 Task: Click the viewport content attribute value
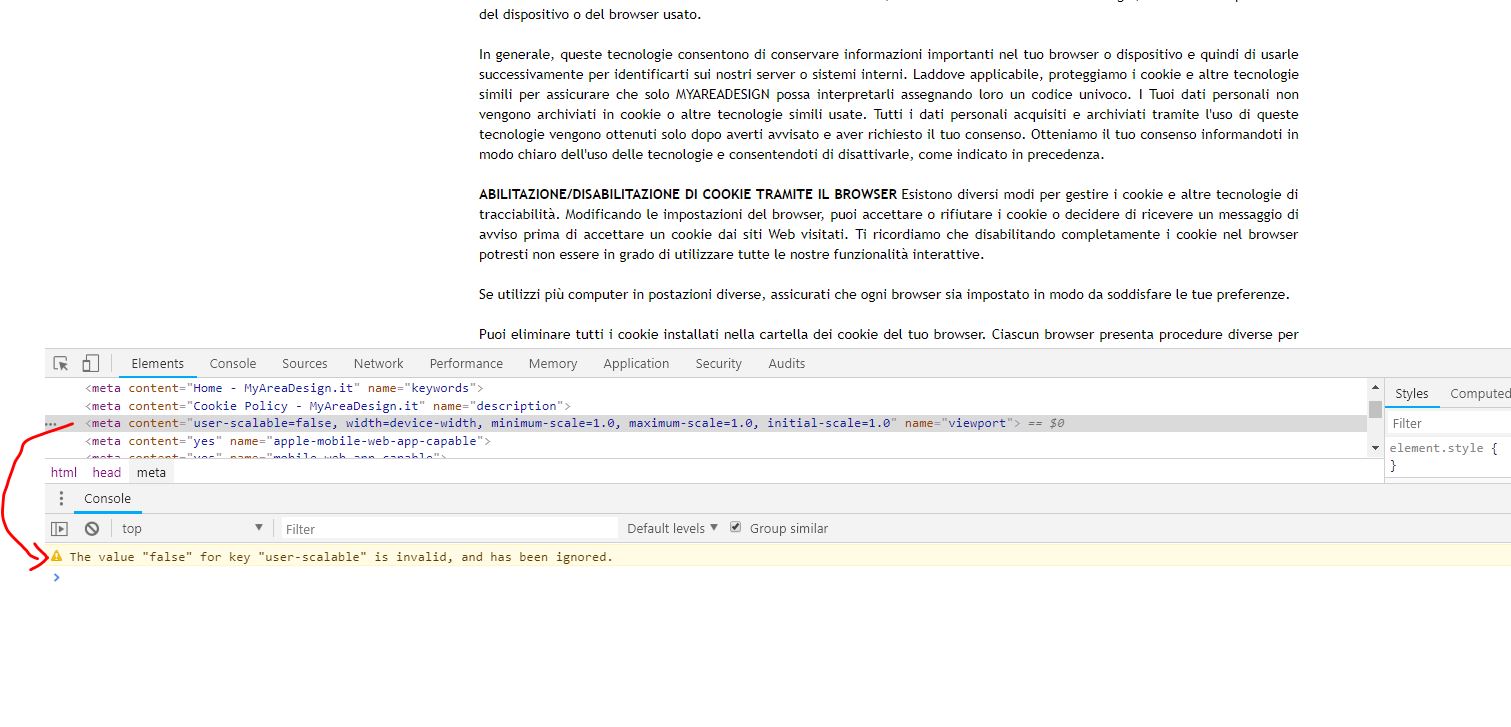tap(544, 424)
